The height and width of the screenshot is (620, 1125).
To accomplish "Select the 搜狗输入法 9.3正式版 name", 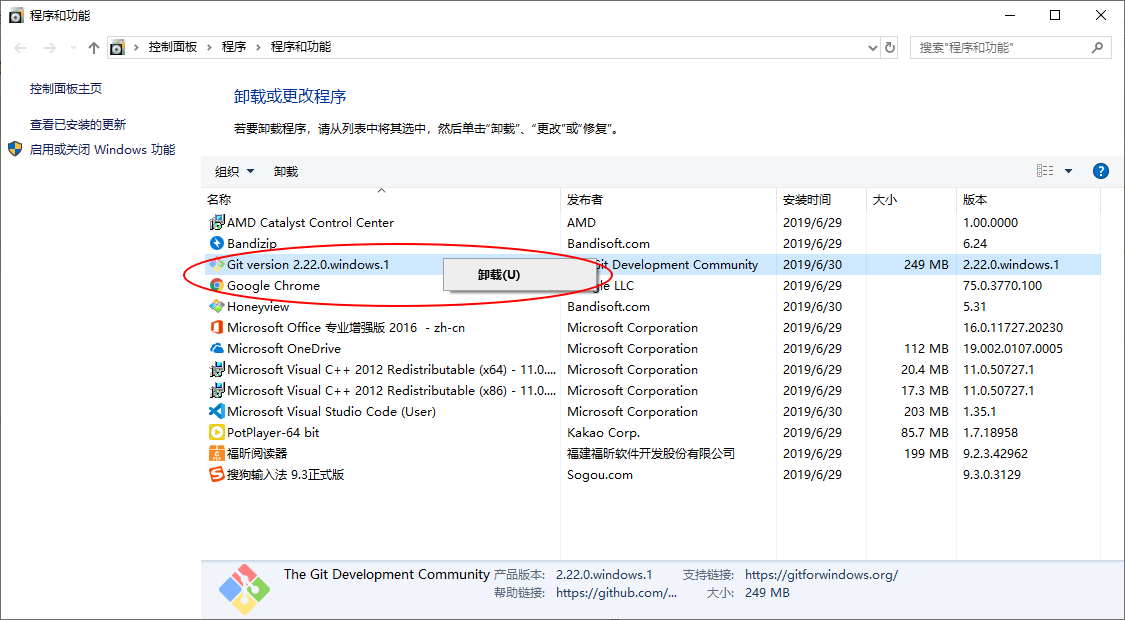I will point(286,475).
